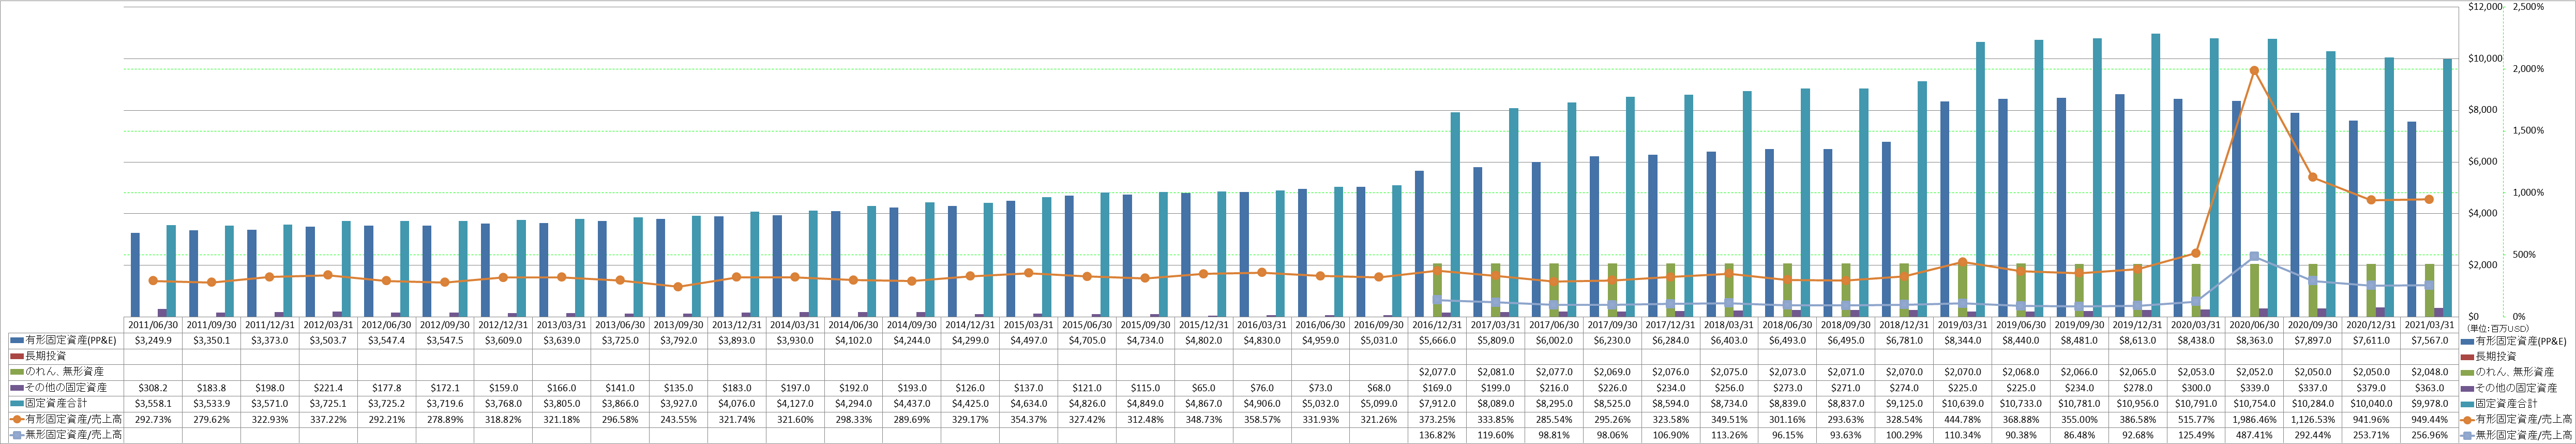The image size is (2576, 444).
Task: Click the $3,558.1 total fixed assets cell
Action: pyautogui.click(x=153, y=403)
